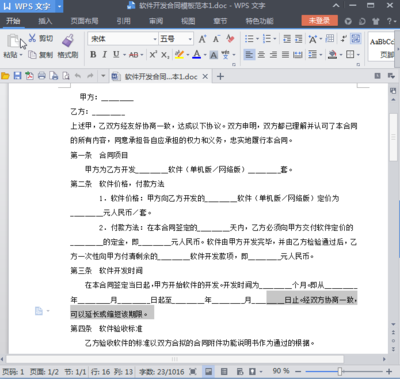Open the font name dropdown showing 宋体
Viewport: 400px width, 379px height.
[x=123, y=39]
